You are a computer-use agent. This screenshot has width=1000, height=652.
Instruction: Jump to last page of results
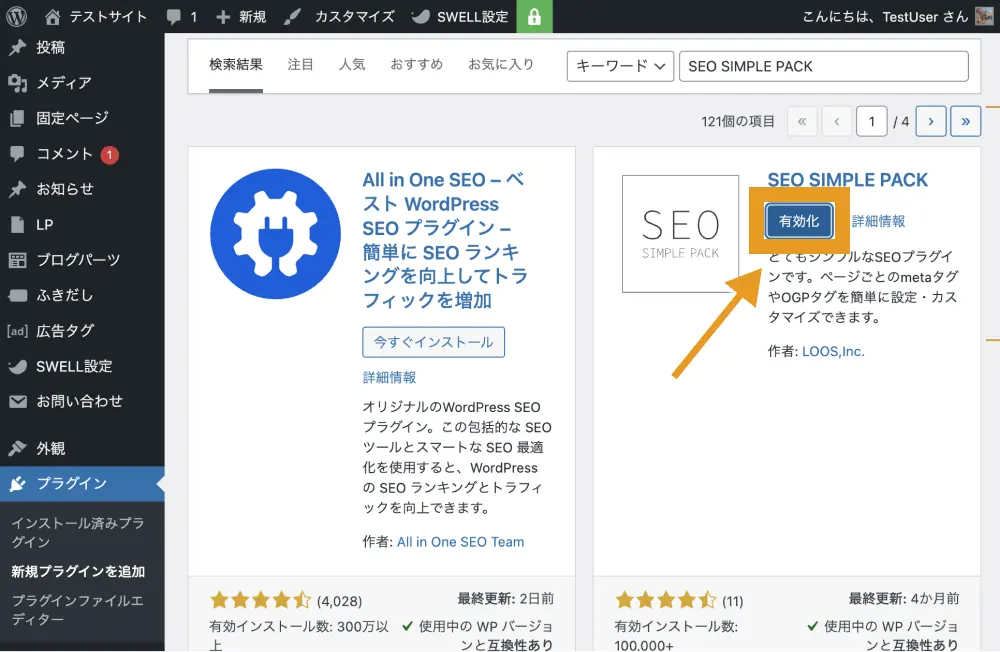point(965,121)
